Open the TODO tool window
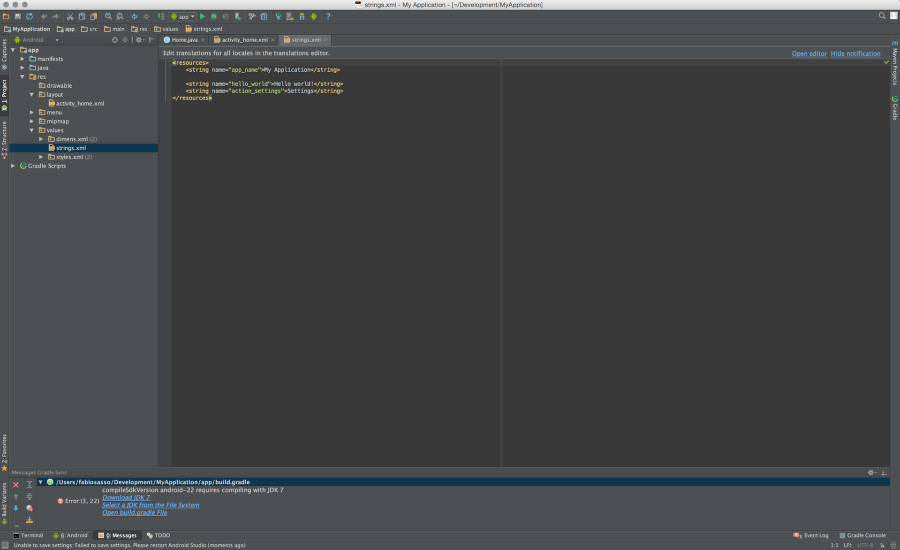 click(x=158, y=535)
